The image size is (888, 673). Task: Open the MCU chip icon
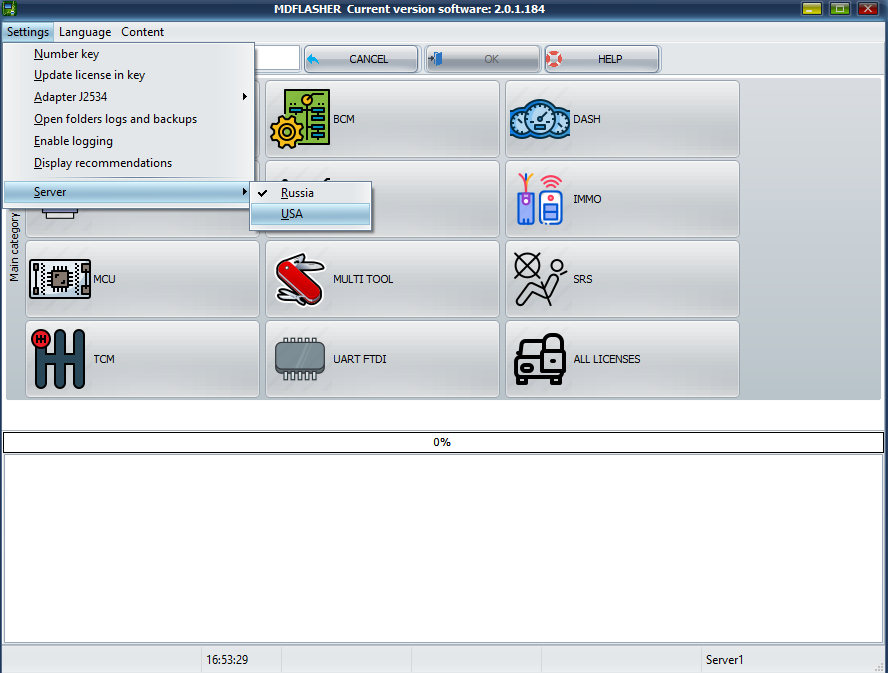coord(60,279)
